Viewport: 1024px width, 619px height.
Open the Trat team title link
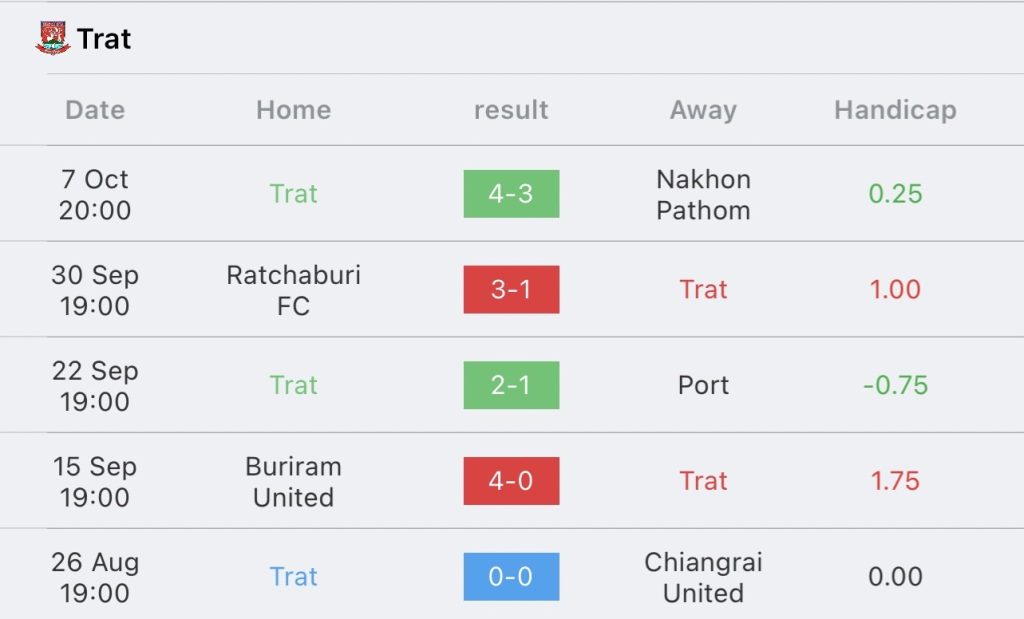[104, 39]
